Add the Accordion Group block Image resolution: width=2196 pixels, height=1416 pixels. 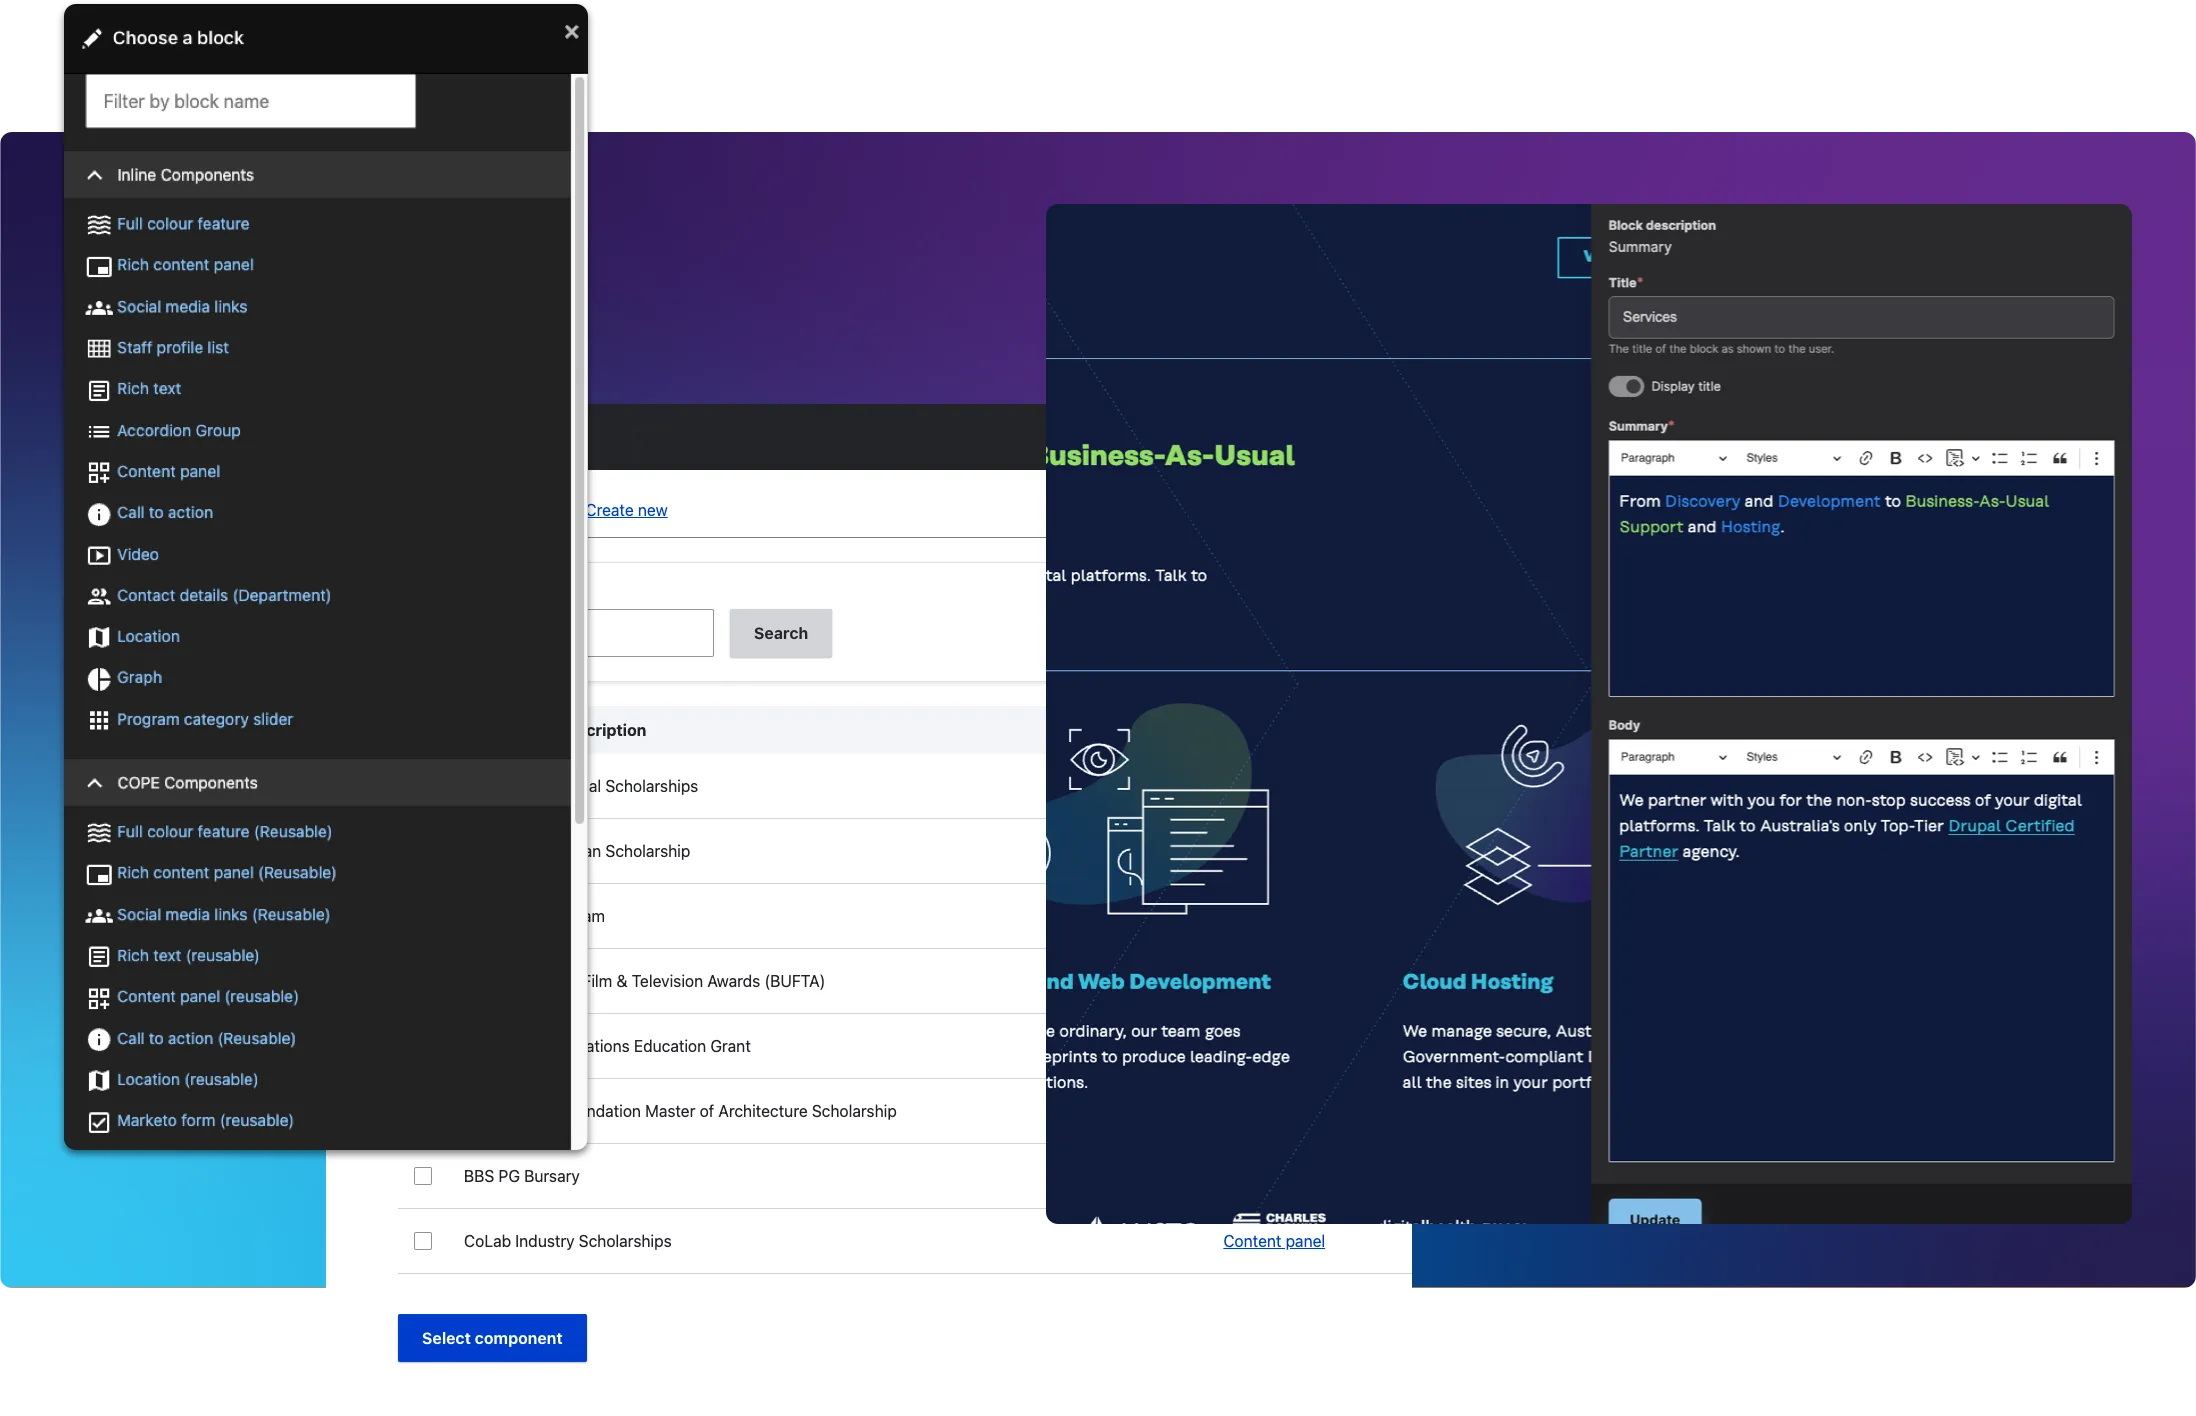click(179, 431)
